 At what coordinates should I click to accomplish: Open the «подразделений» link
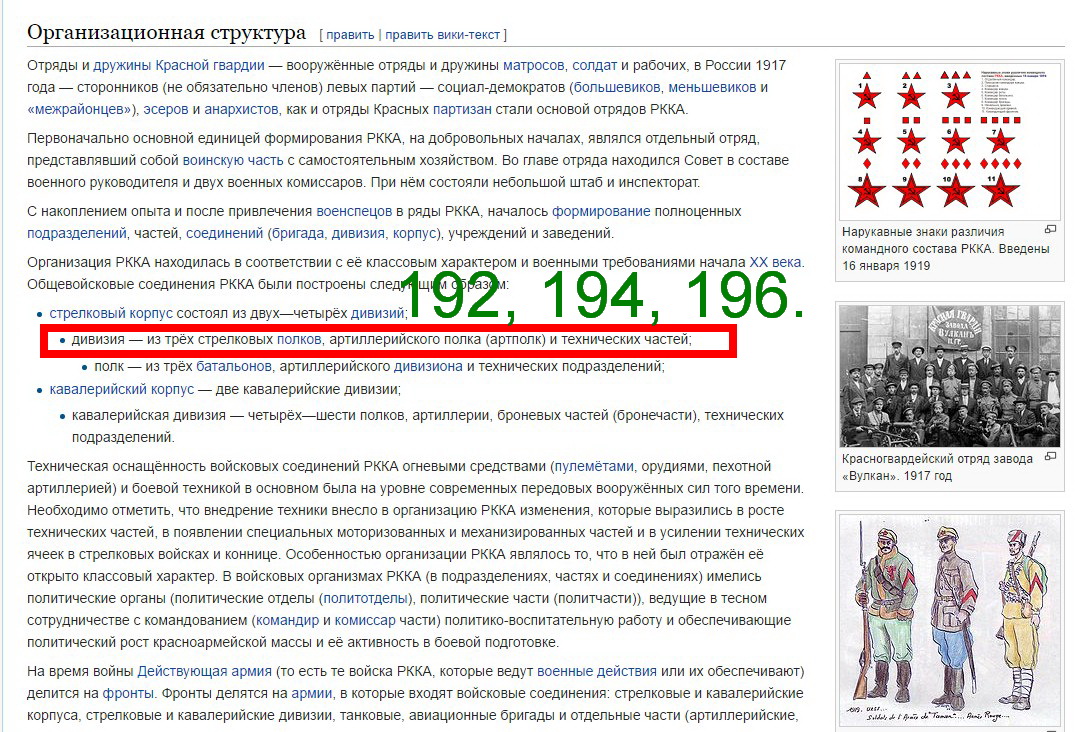pyautogui.click(x=77, y=233)
